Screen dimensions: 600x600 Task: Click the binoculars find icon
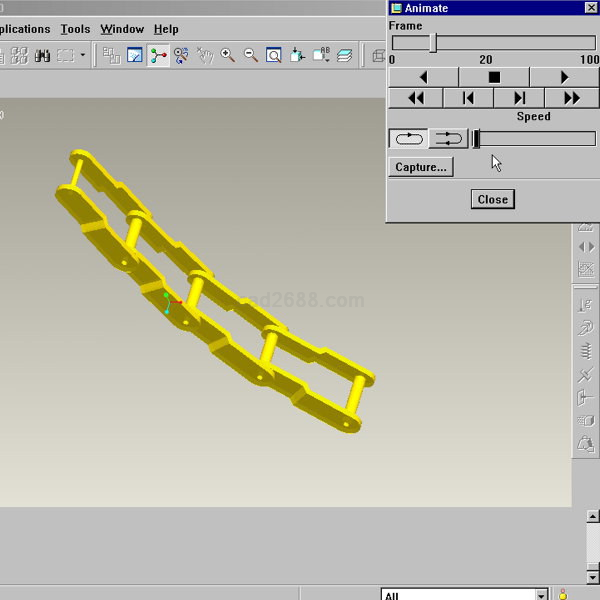click(x=44, y=56)
